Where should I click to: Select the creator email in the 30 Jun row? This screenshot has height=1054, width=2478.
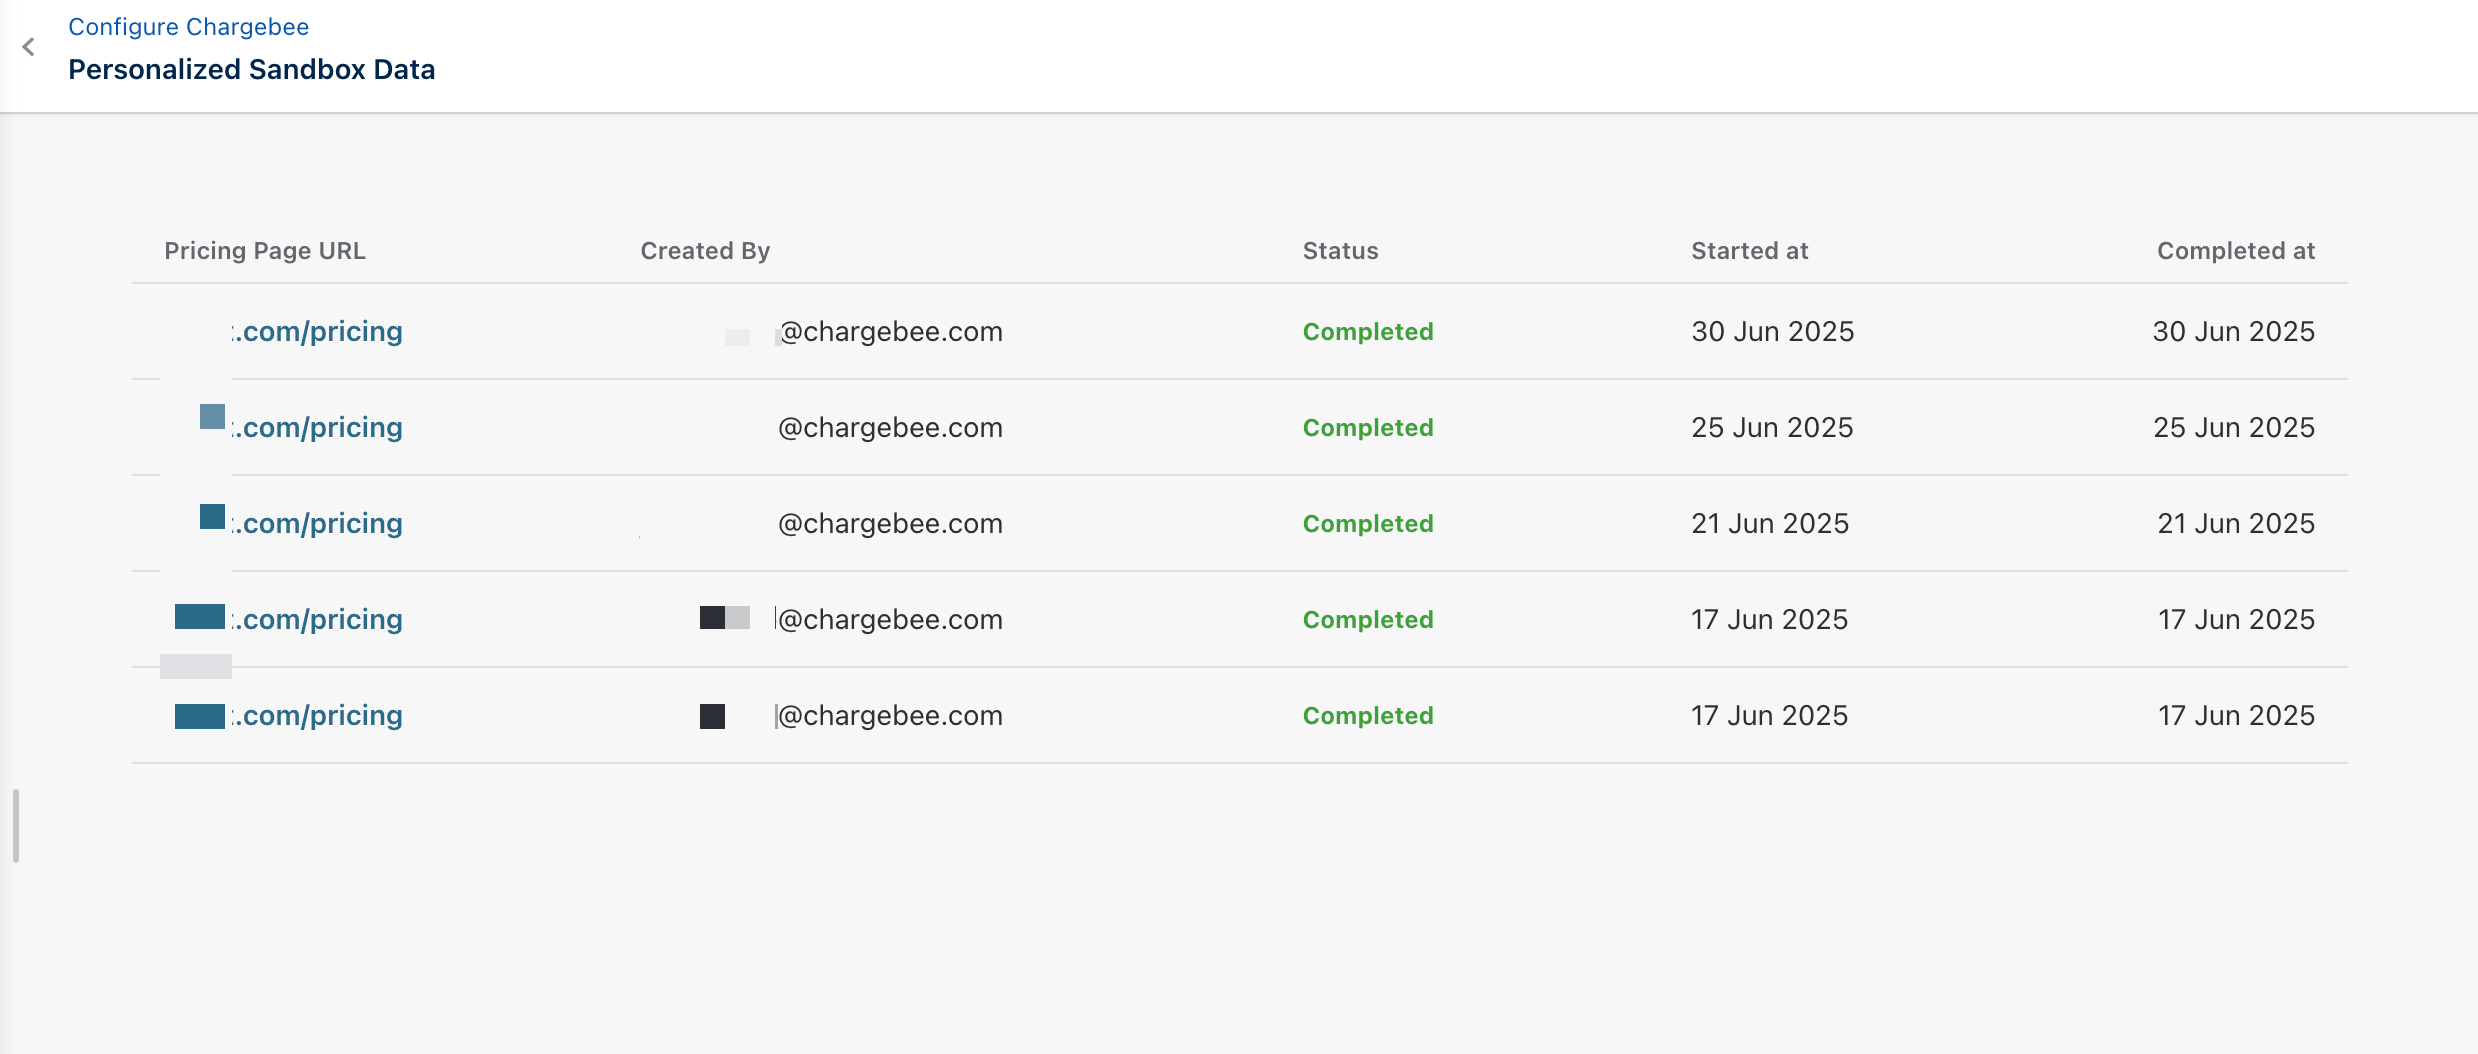point(890,332)
